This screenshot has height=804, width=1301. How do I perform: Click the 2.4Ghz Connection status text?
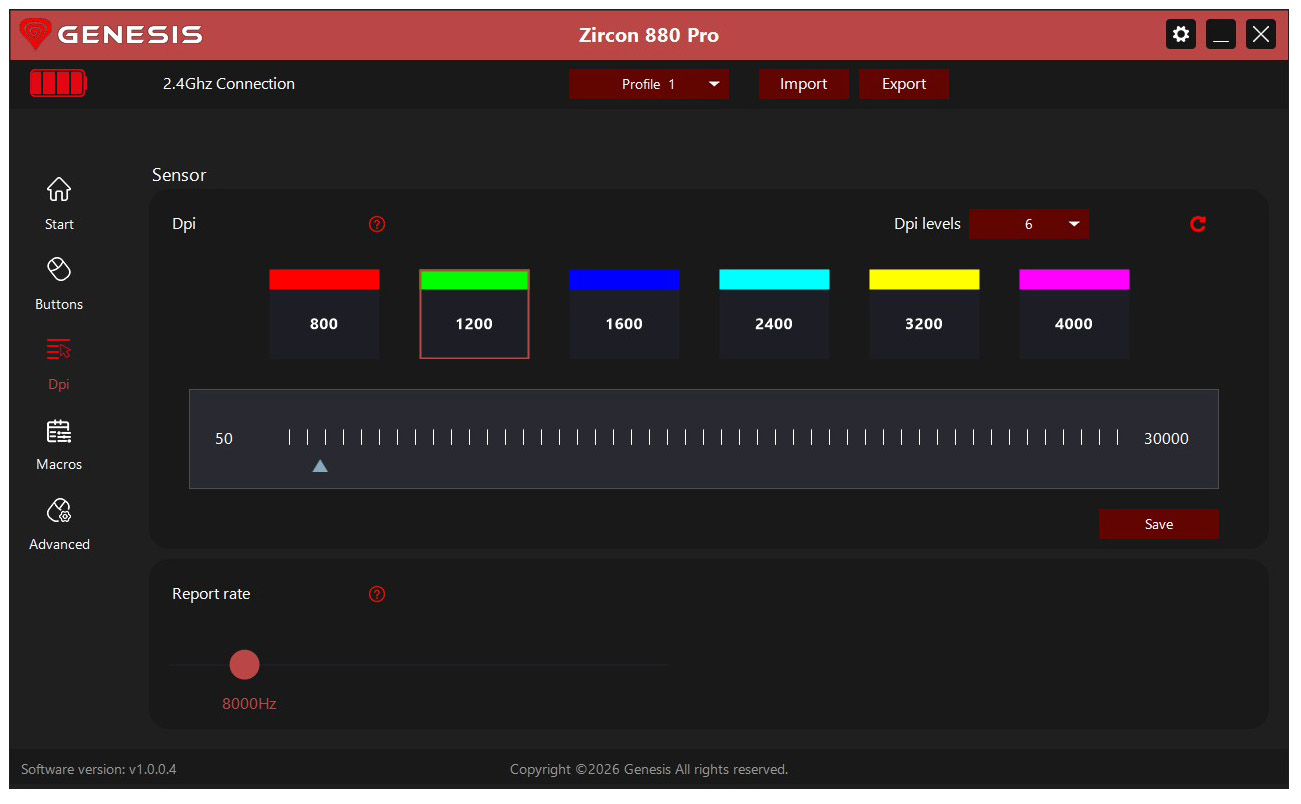229,84
